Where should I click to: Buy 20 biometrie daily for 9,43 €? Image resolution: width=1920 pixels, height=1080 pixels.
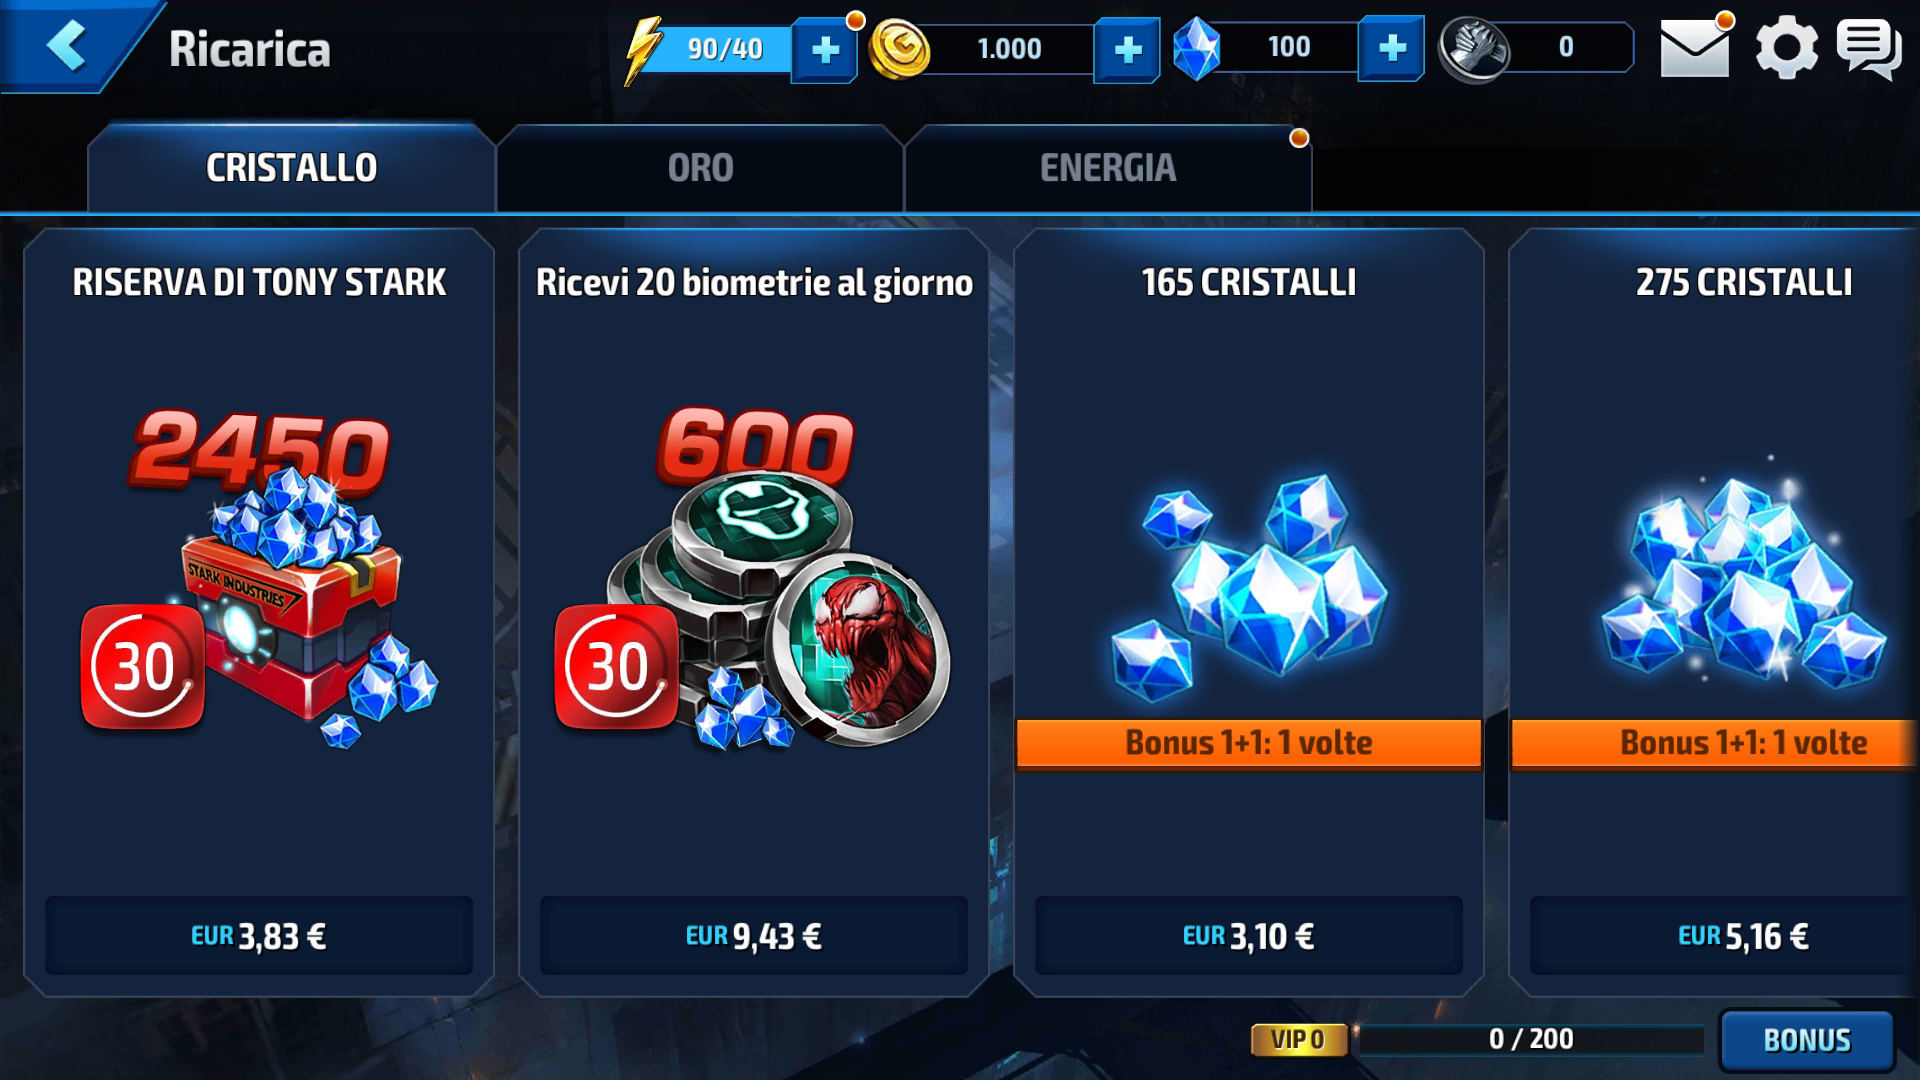754,936
